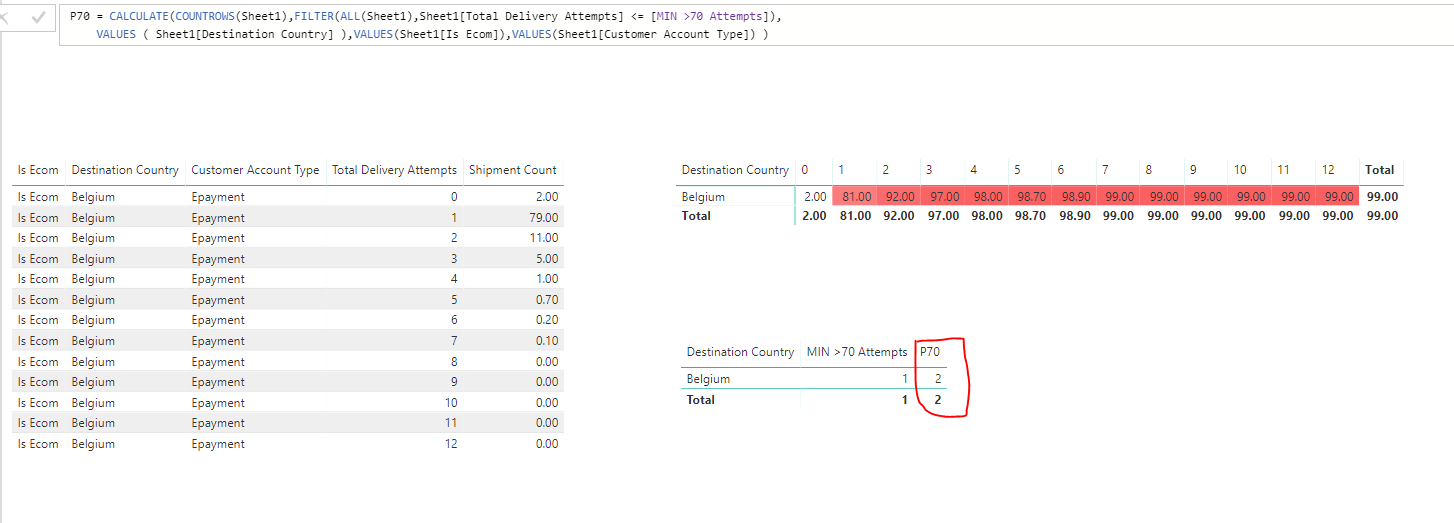The height and width of the screenshot is (523, 1454).
Task: Select the 5.00 shipment count cell
Action: coord(547,259)
